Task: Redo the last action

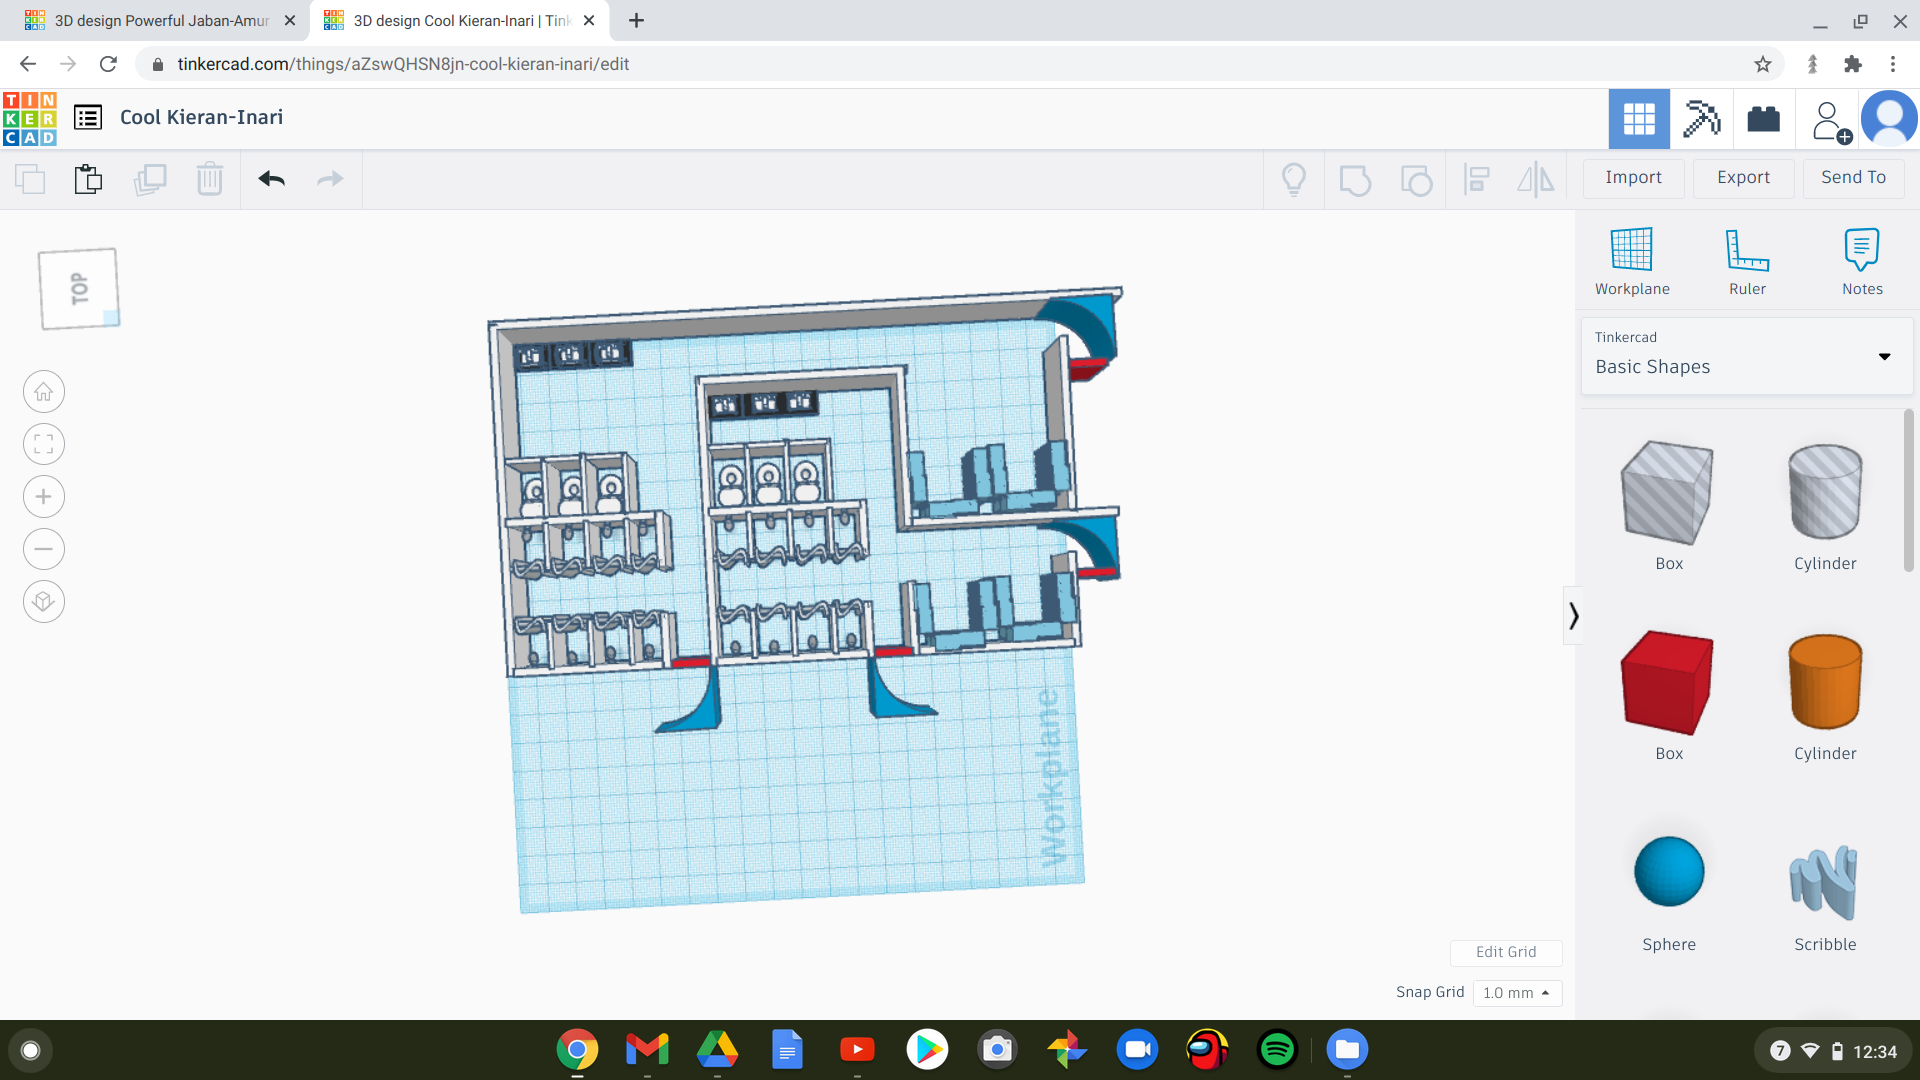Action: pos(330,179)
